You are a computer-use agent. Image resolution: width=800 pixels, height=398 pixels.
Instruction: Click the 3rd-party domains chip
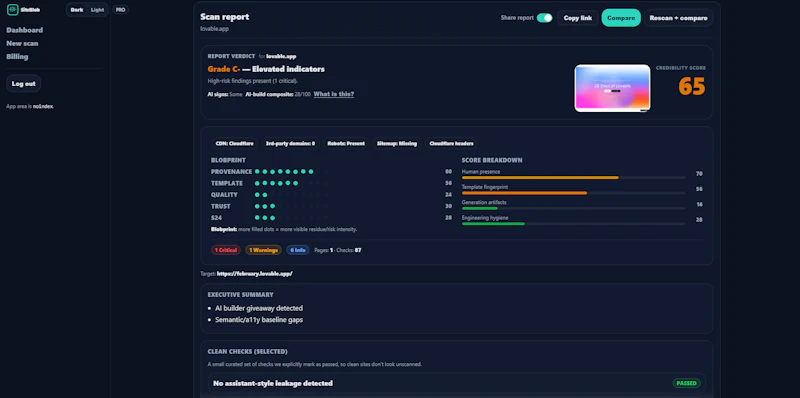290,143
